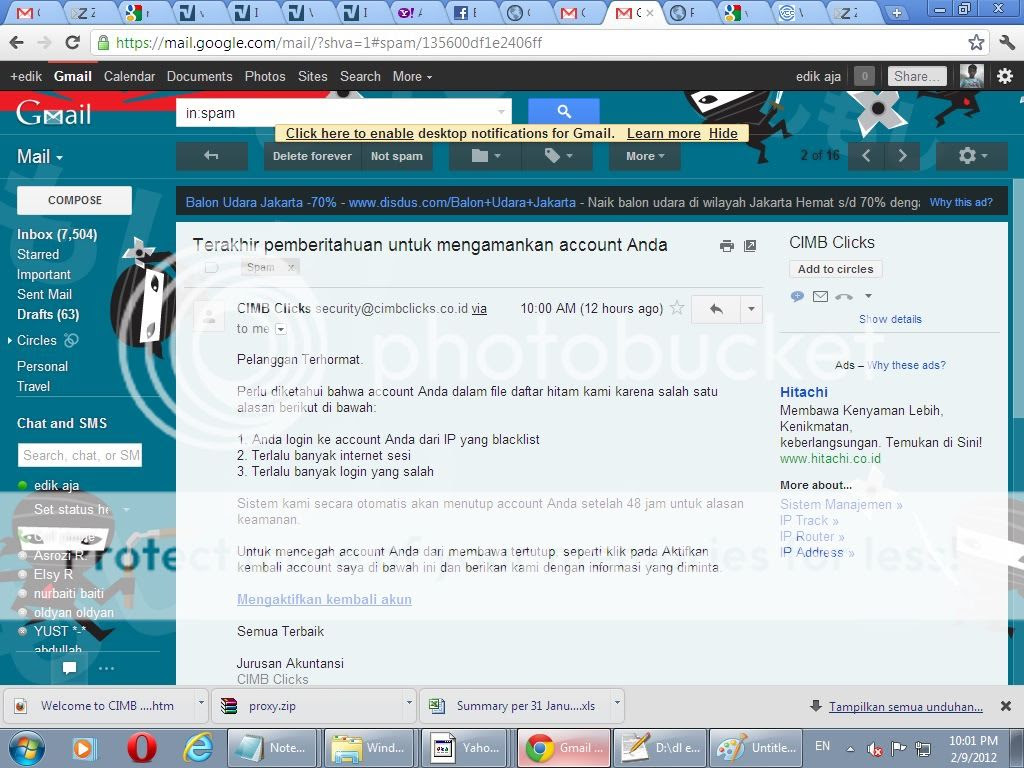
Task: Open email in new window icon
Action: 750,246
